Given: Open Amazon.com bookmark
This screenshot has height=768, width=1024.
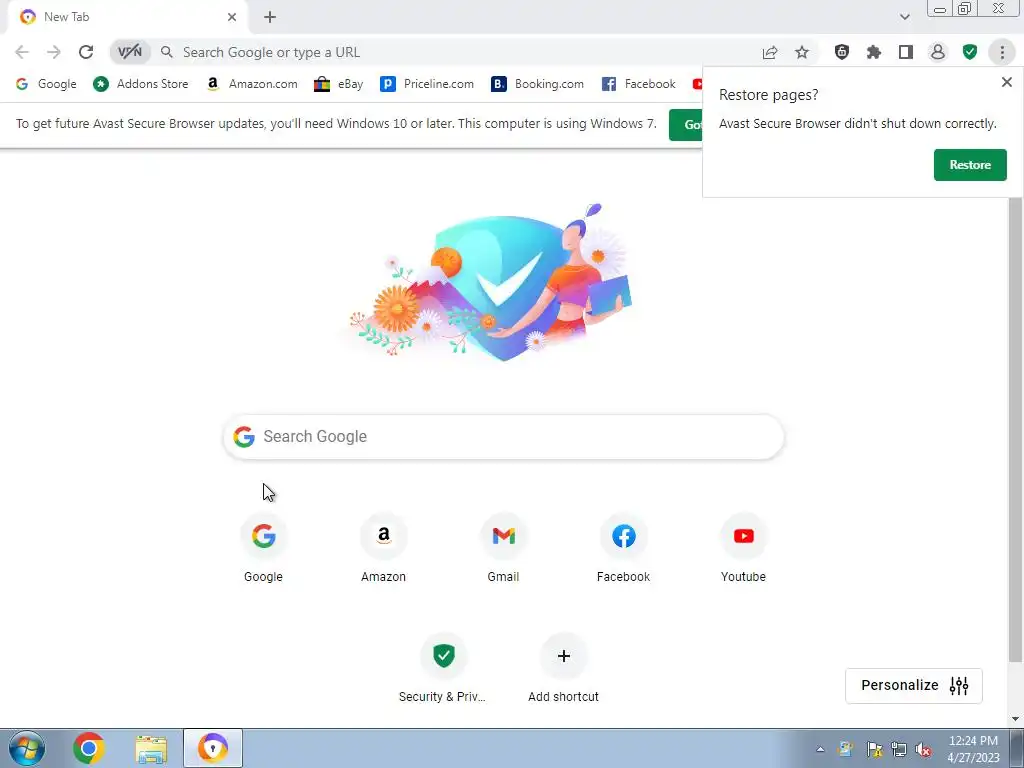Looking at the screenshot, I should [251, 84].
